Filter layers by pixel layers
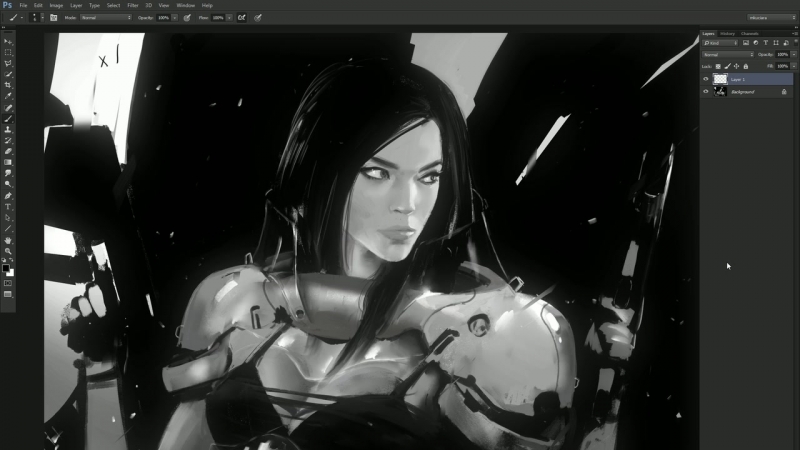 pyautogui.click(x=746, y=43)
